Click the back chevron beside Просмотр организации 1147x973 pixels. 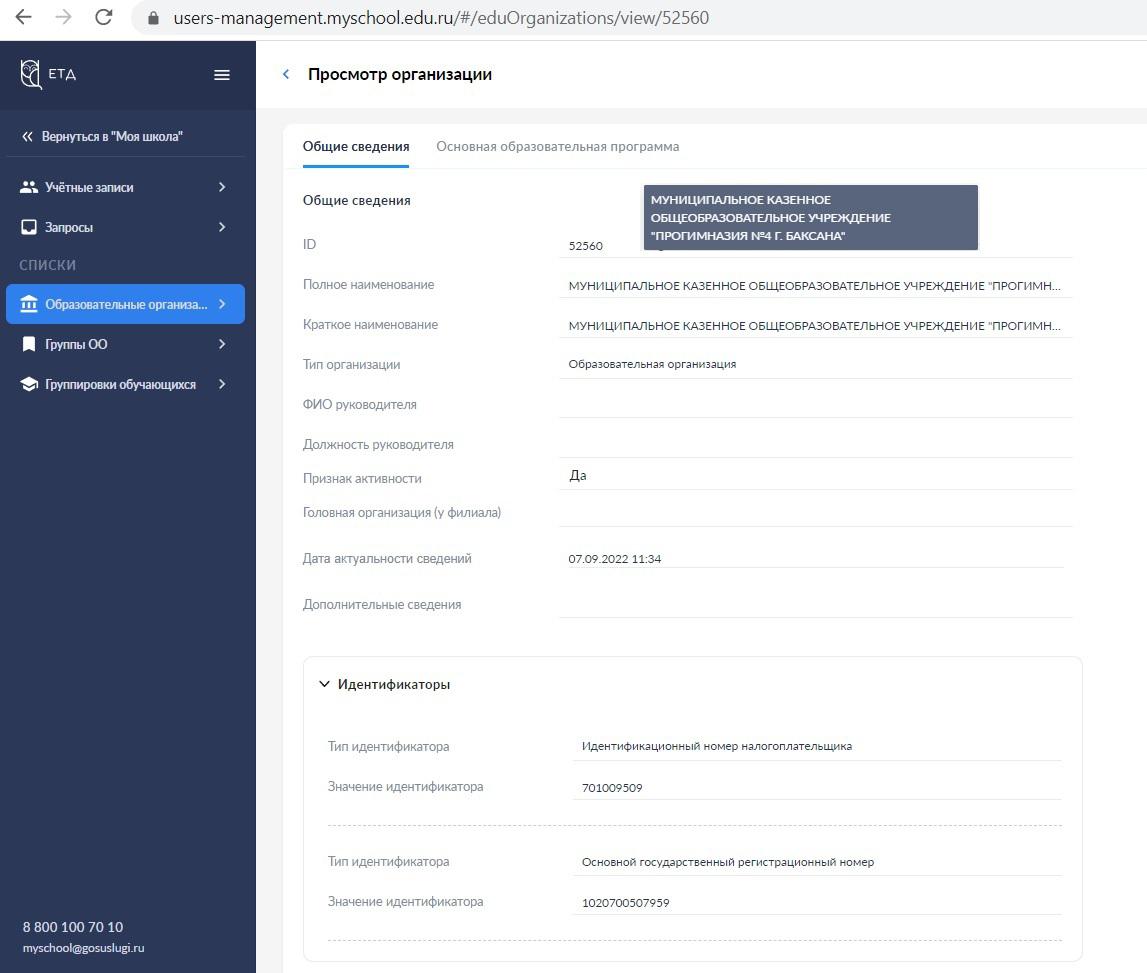click(x=286, y=74)
